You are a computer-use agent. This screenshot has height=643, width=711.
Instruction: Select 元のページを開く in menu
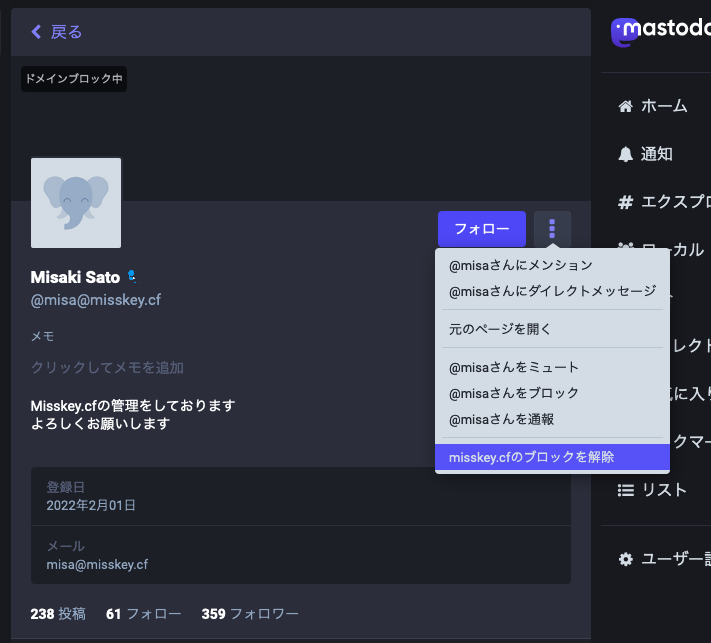click(500, 328)
